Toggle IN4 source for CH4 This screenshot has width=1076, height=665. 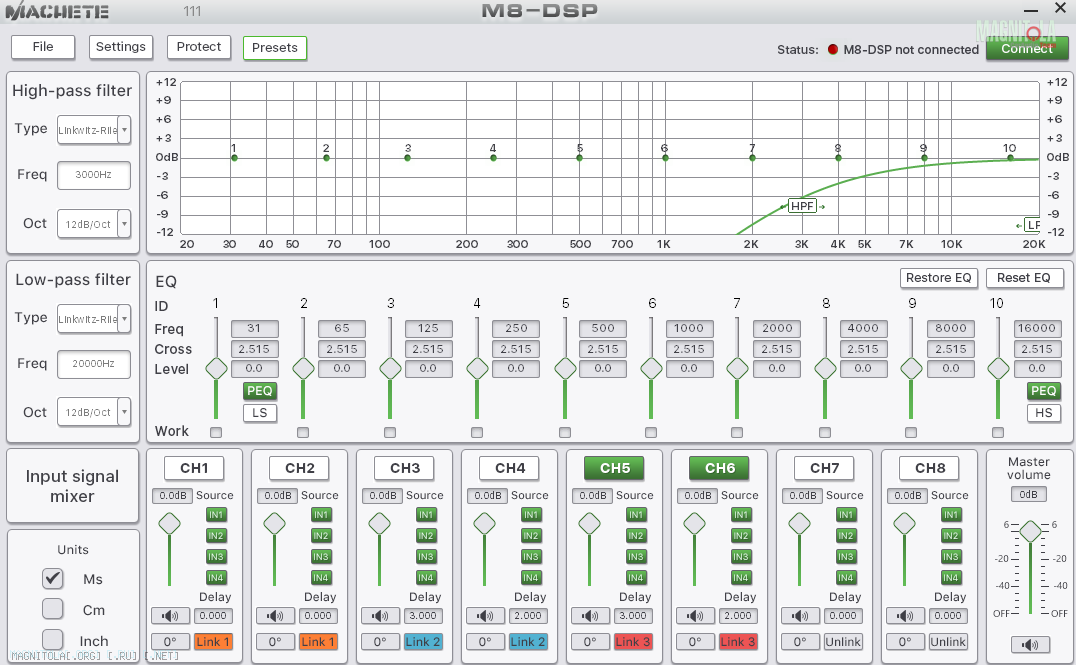pyautogui.click(x=530, y=578)
